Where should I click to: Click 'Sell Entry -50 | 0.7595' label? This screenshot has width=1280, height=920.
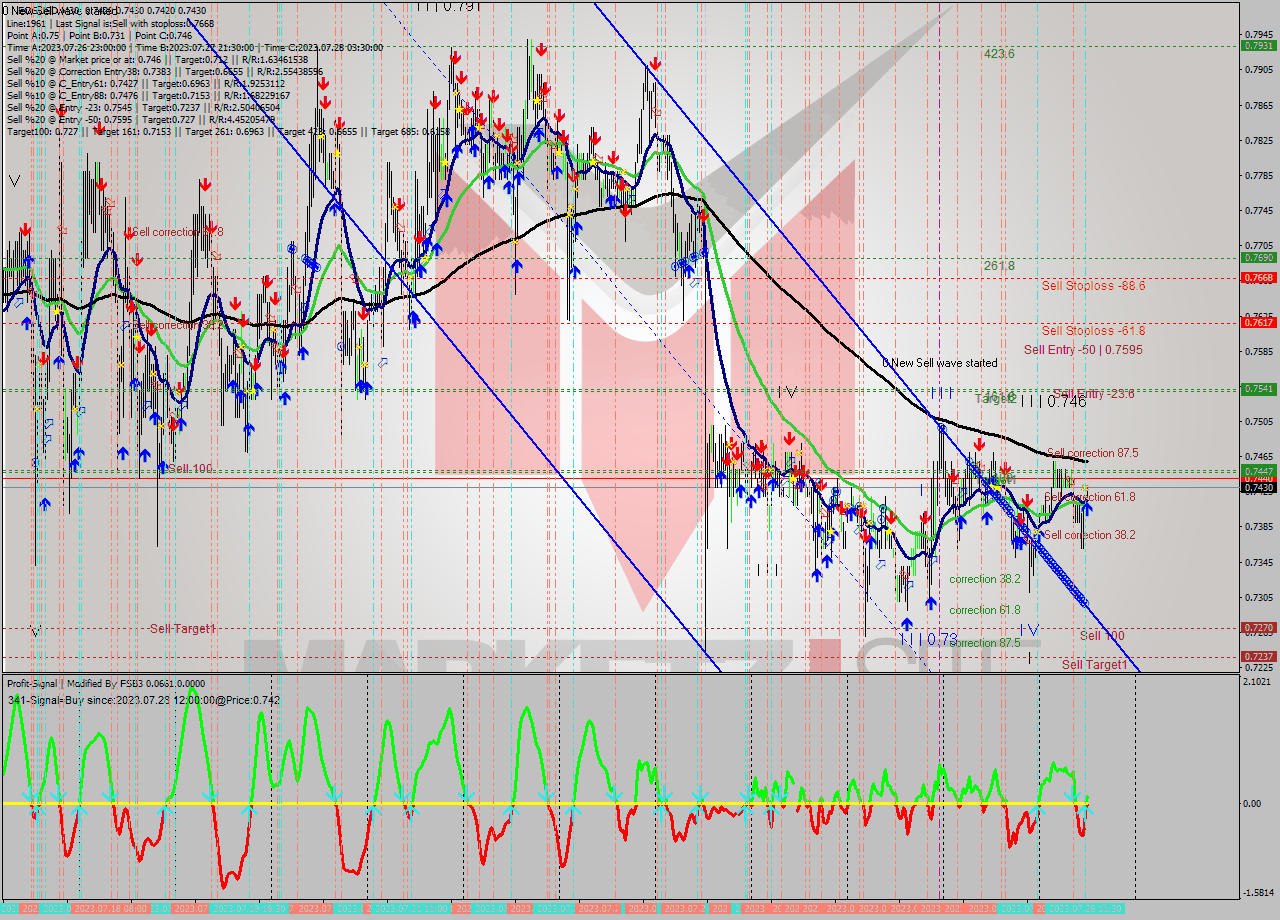point(1083,350)
